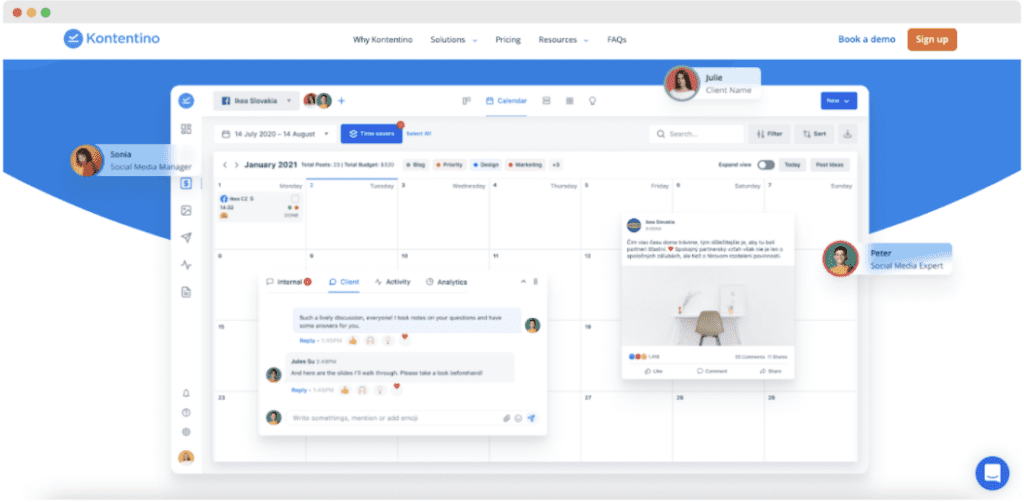Open the paper-plane publishing icon in sidebar

pyautogui.click(x=186, y=238)
